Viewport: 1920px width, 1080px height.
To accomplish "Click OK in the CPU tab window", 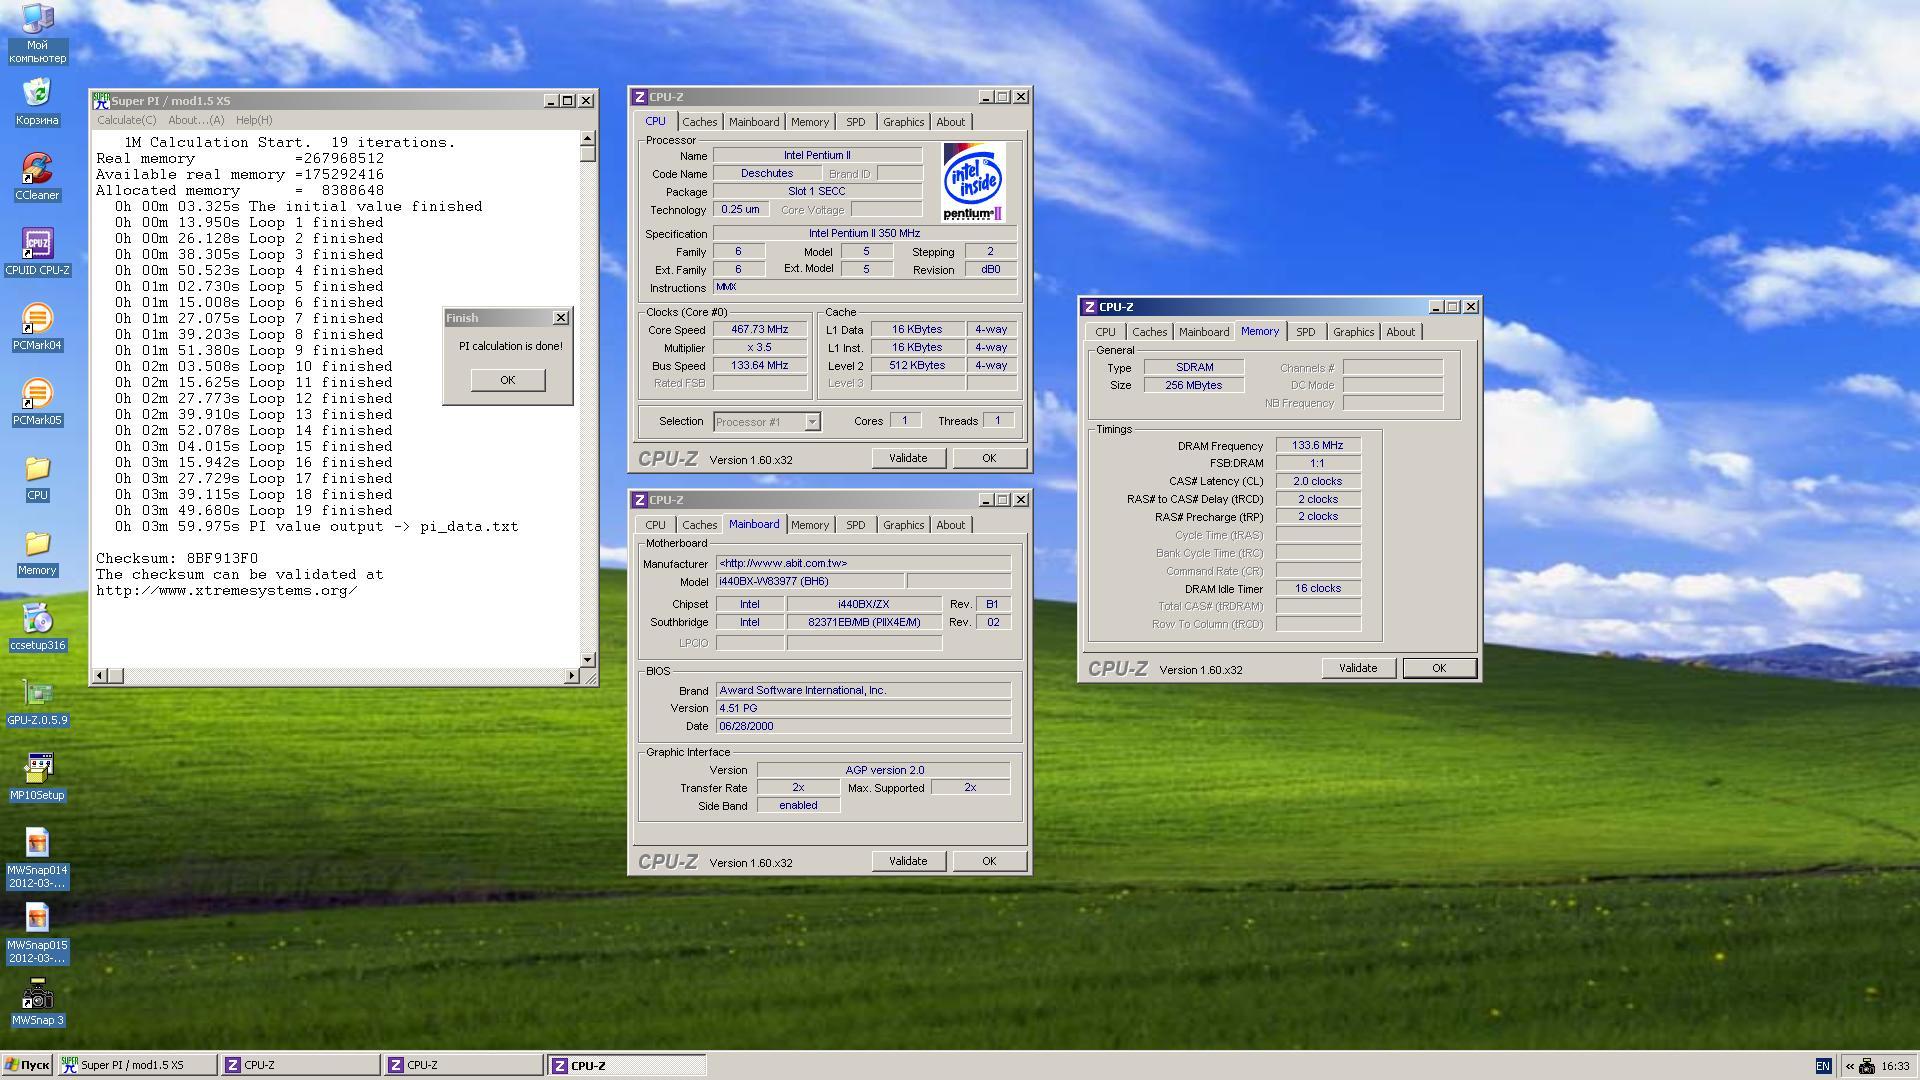I will 989,458.
